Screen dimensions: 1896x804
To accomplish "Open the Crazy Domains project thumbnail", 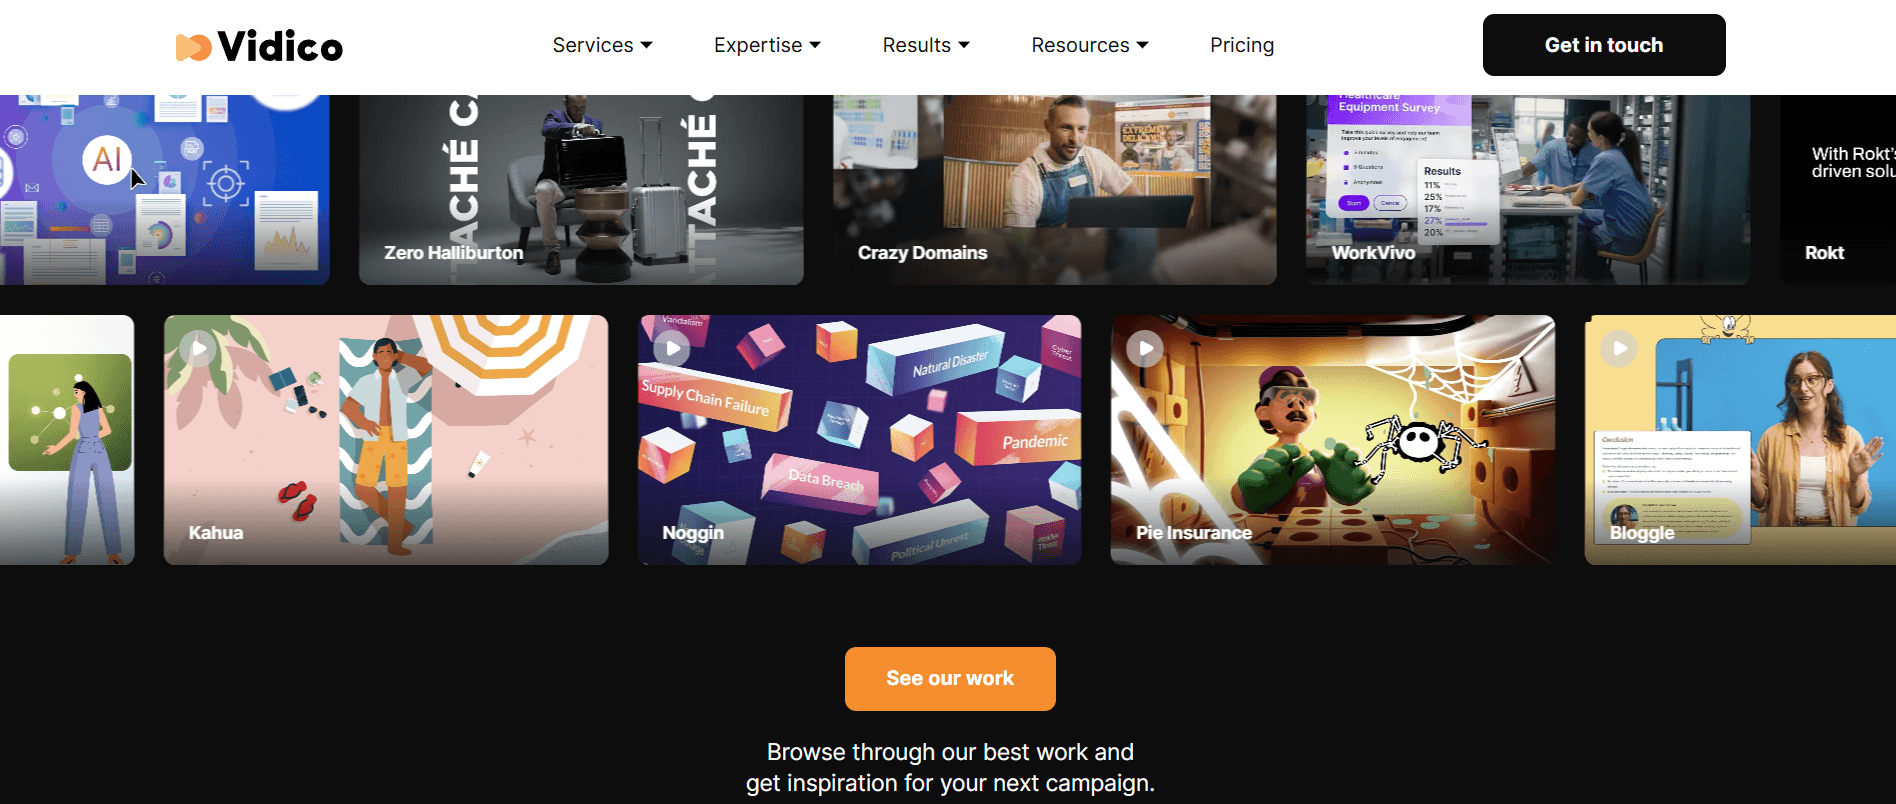I will click(x=1055, y=190).
